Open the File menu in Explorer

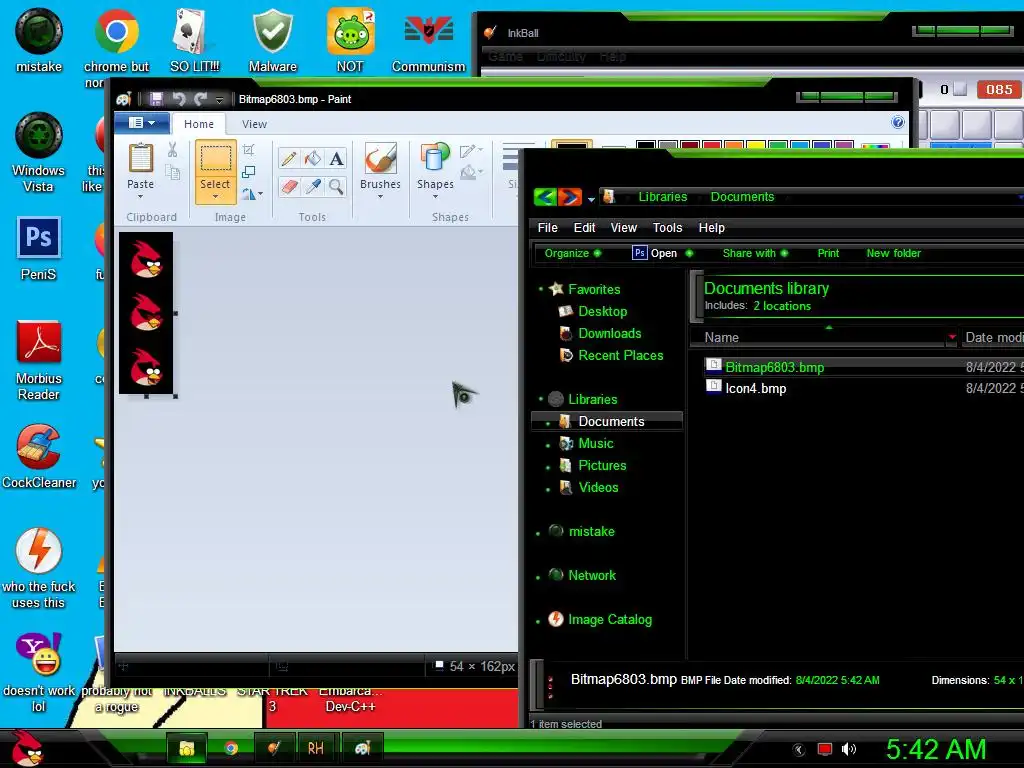click(x=547, y=227)
